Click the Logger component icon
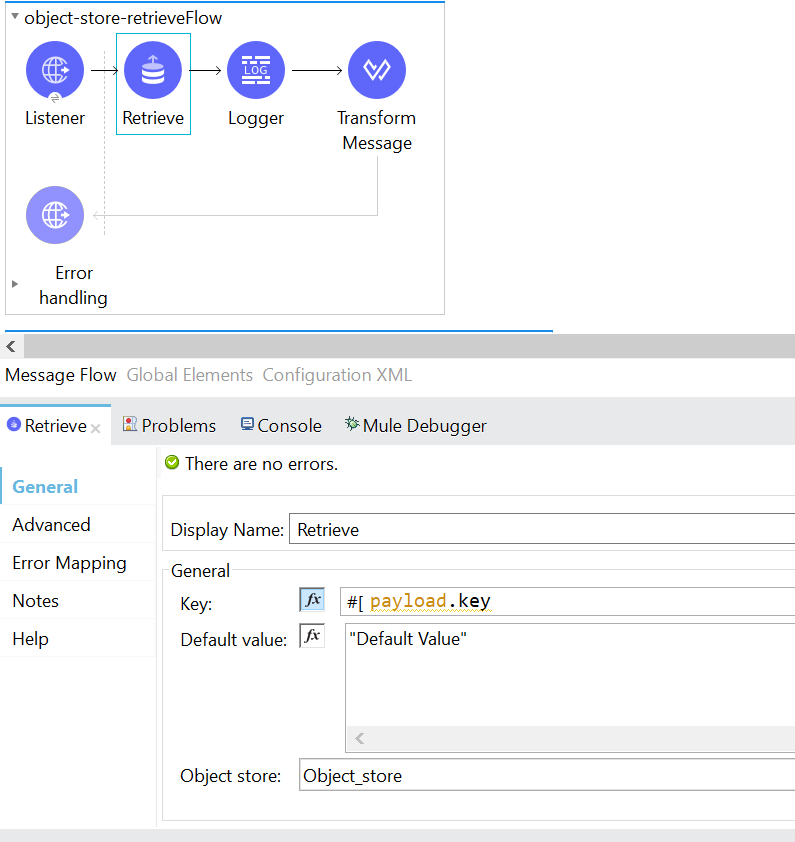The width and height of the screenshot is (795, 842). (x=256, y=70)
